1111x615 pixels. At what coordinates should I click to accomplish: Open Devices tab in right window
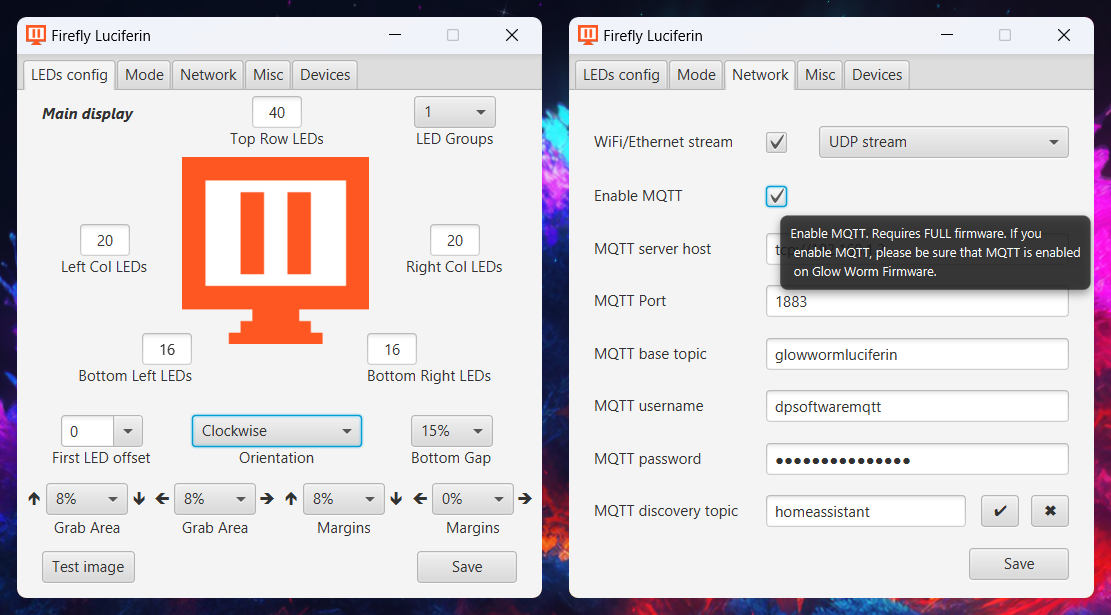coord(877,75)
